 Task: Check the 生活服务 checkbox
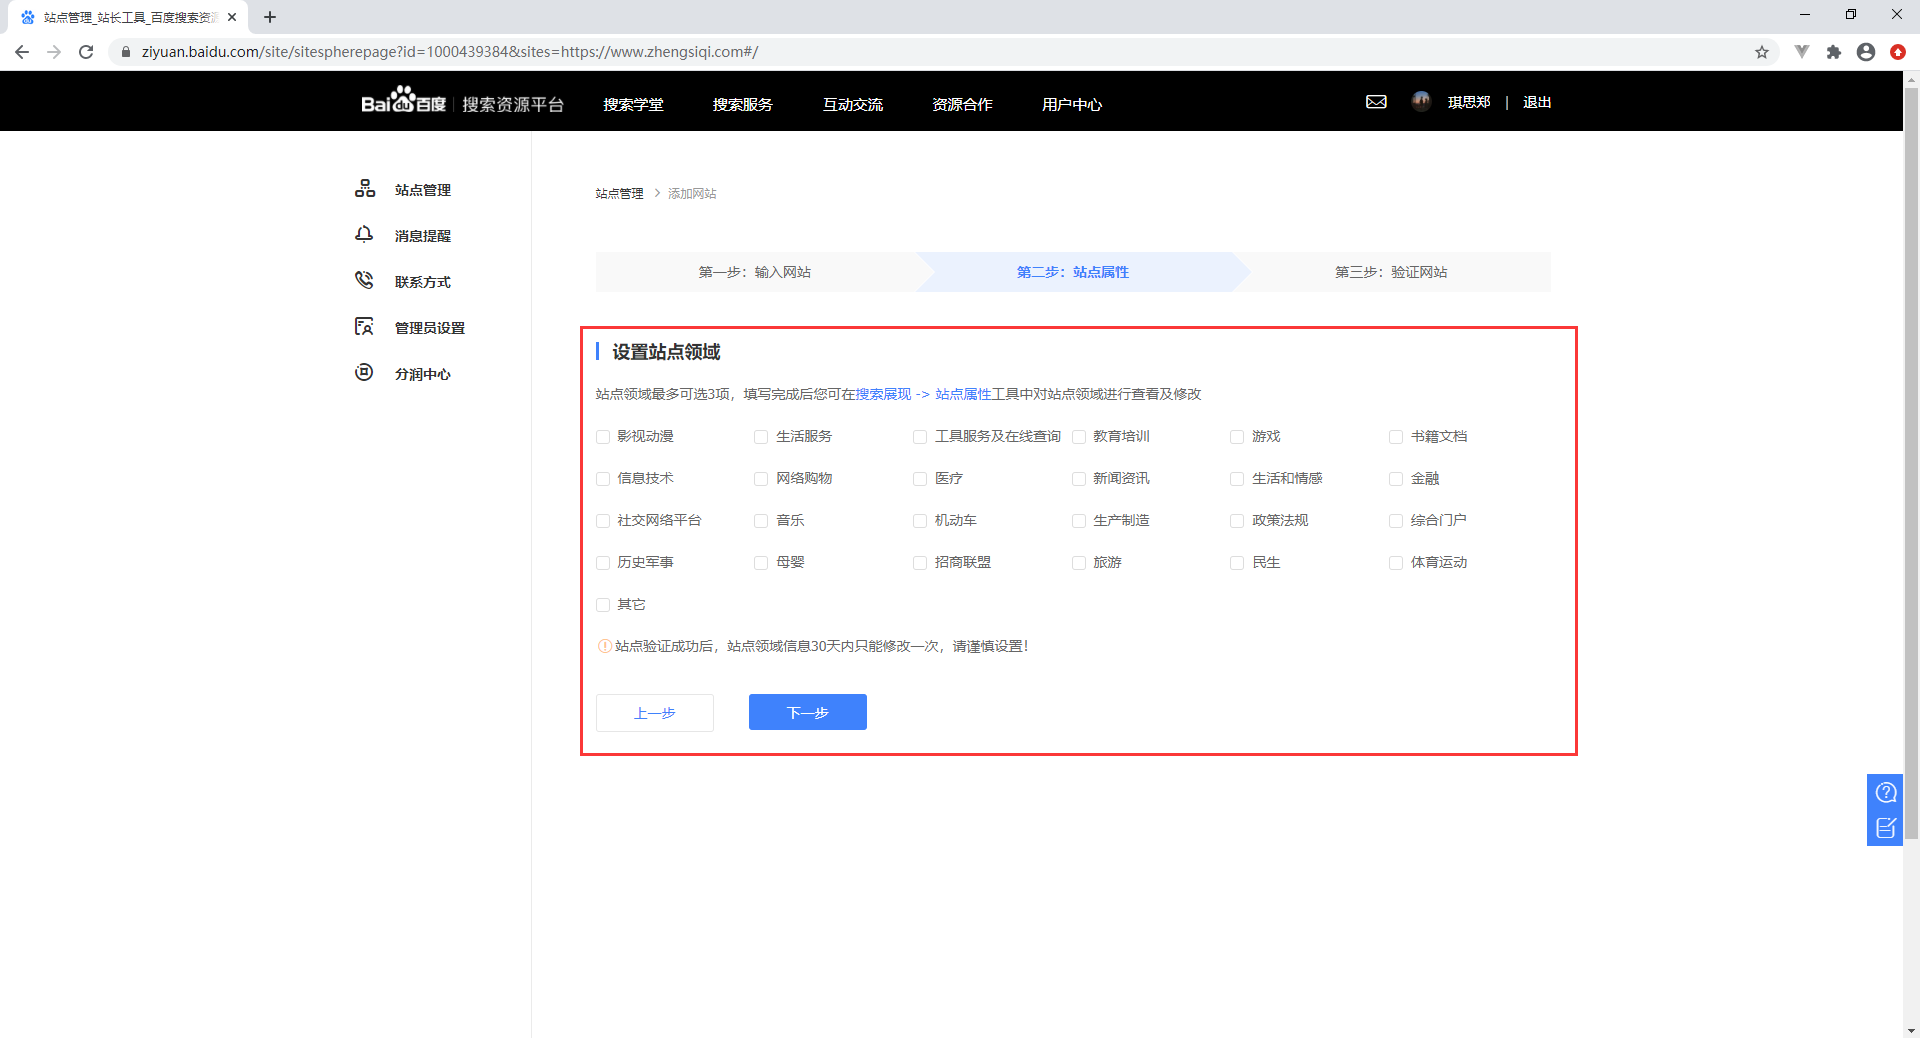pos(761,437)
